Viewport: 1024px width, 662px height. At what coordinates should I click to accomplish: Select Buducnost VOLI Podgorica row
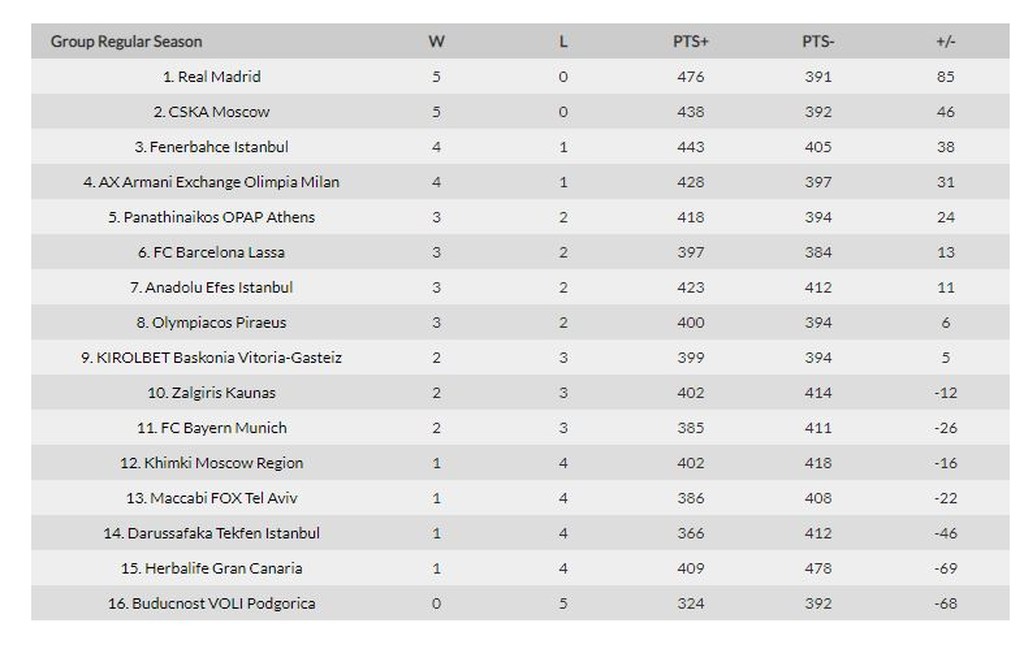click(x=219, y=603)
